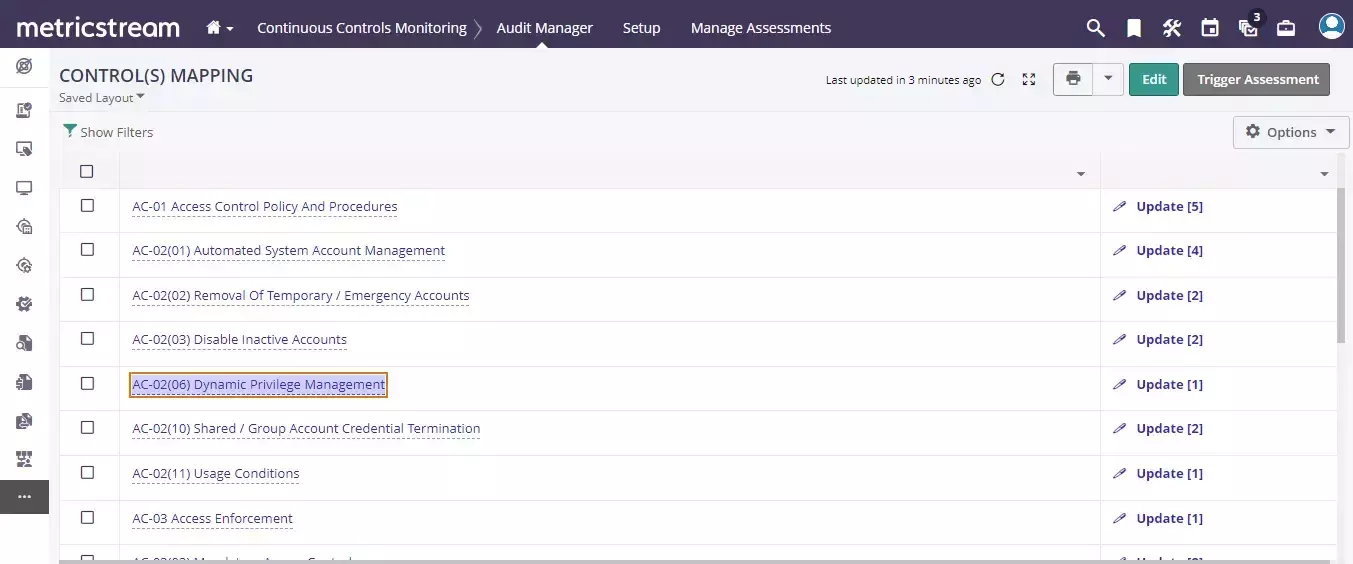1353x564 pixels.
Task: Open AC-02(10) Shared / Group Account Credential Termination
Action: click(x=306, y=429)
